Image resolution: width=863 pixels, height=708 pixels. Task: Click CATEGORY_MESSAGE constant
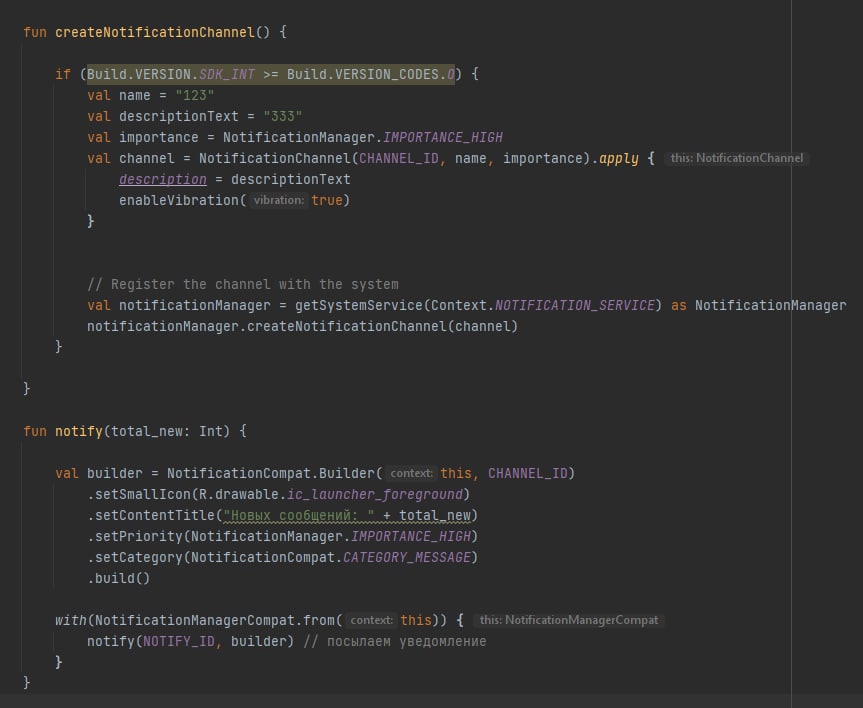(x=407, y=557)
